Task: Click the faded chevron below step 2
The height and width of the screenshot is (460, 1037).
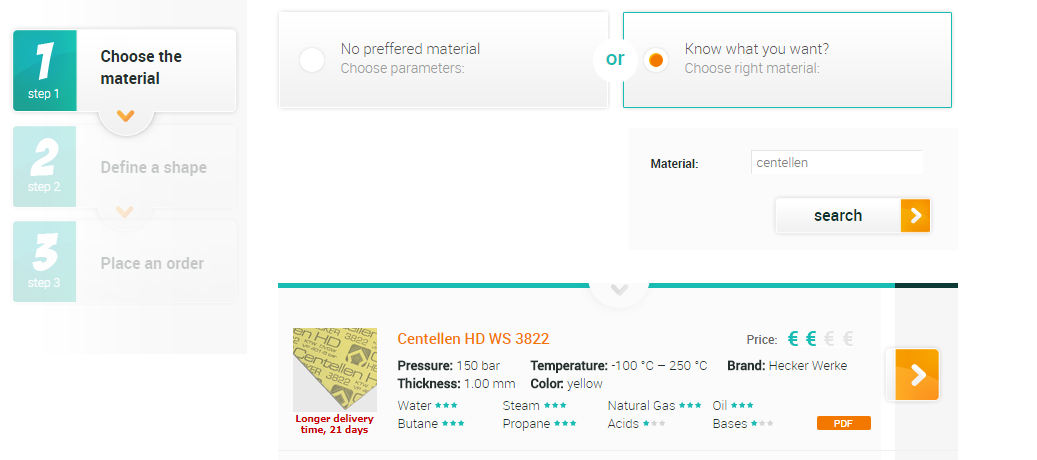Action: (124, 212)
